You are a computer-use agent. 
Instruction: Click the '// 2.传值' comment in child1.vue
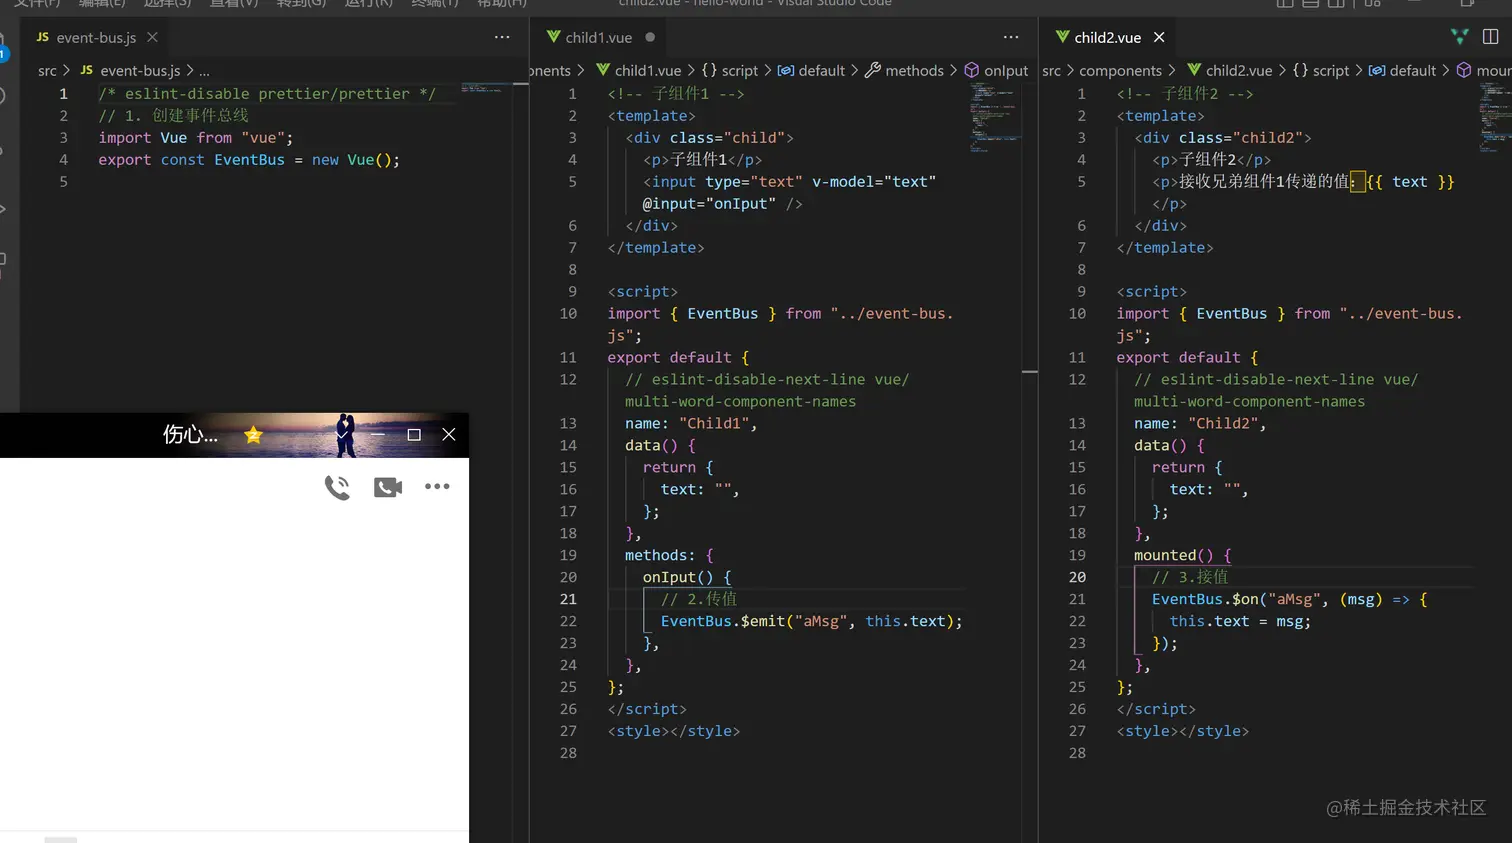[x=698, y=600]
